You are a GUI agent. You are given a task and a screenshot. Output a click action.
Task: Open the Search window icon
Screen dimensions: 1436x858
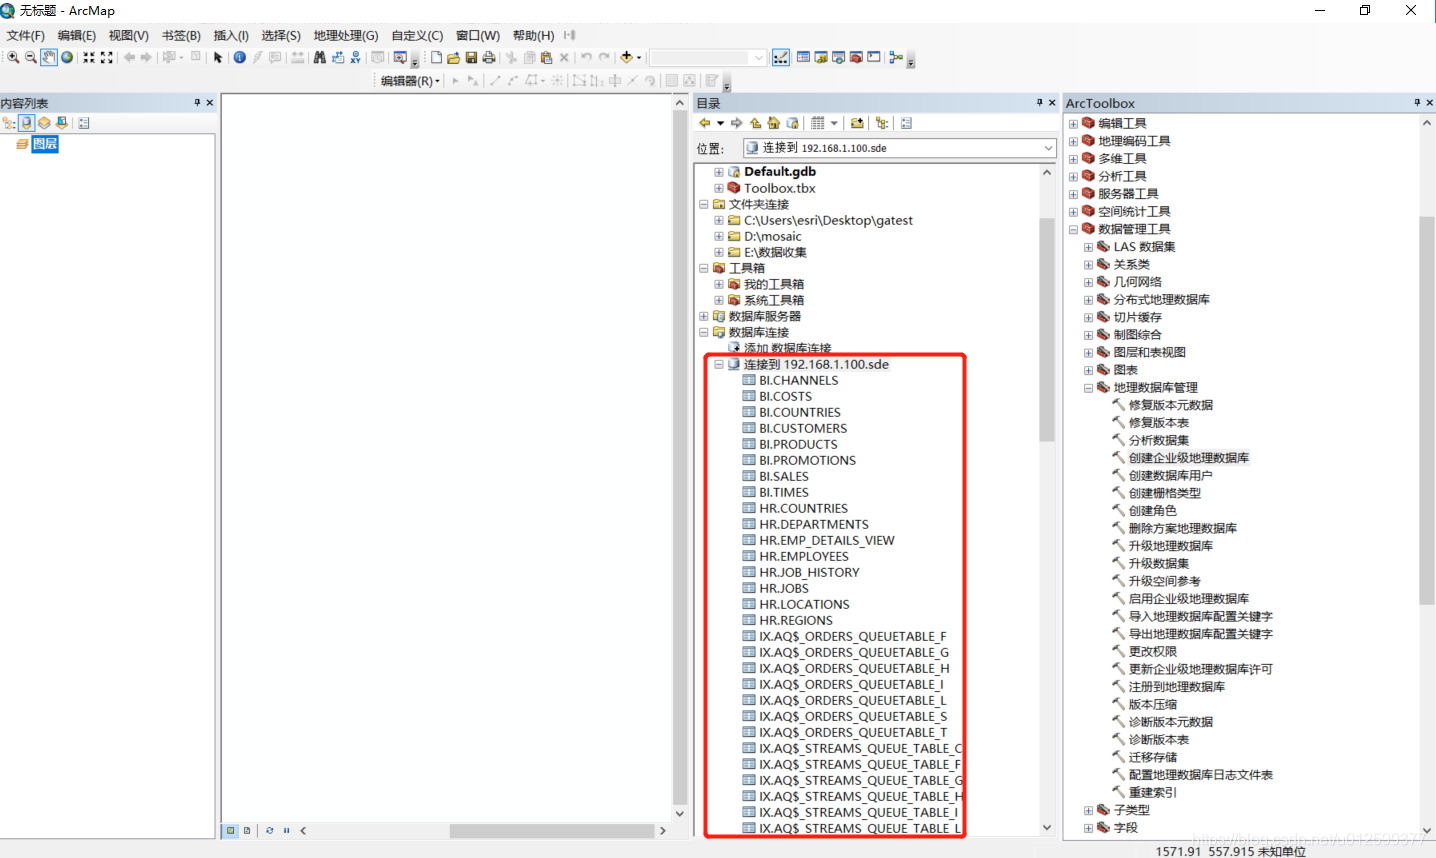point(838,57)
